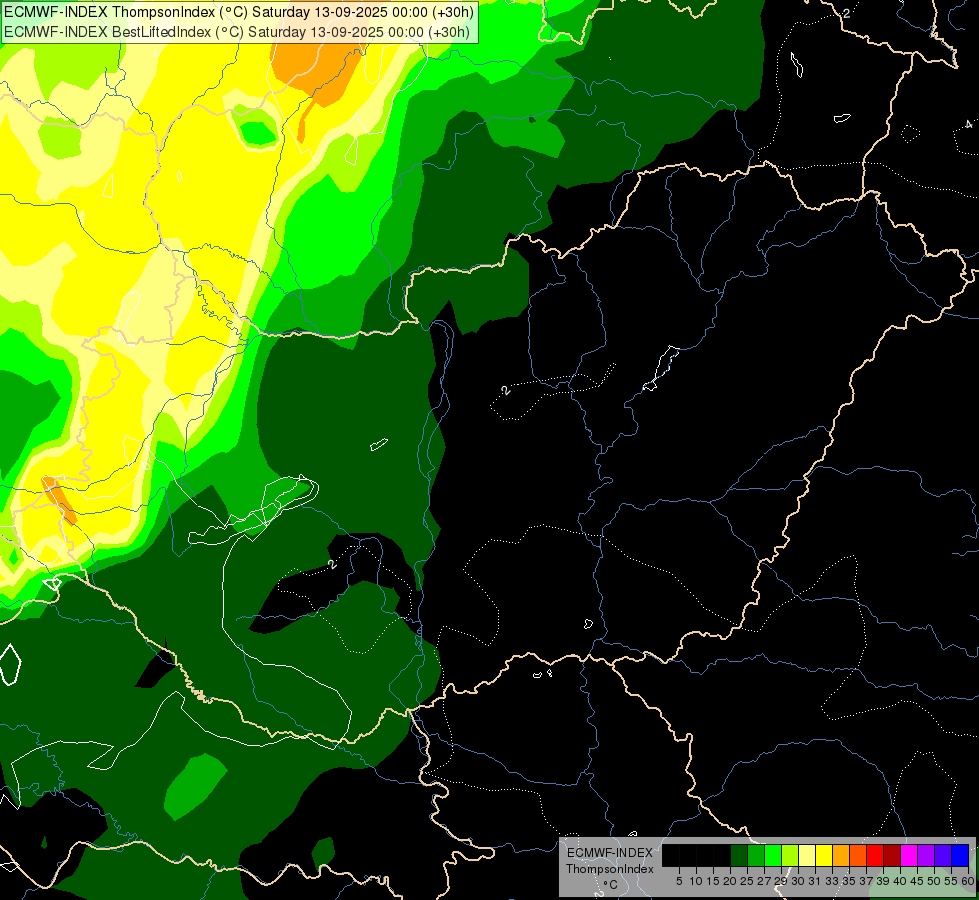The height and width of the screenshot is (900, 979).
Task: Pick the indigo 50–55 legend swatch
Action: (x=943, y=856)
